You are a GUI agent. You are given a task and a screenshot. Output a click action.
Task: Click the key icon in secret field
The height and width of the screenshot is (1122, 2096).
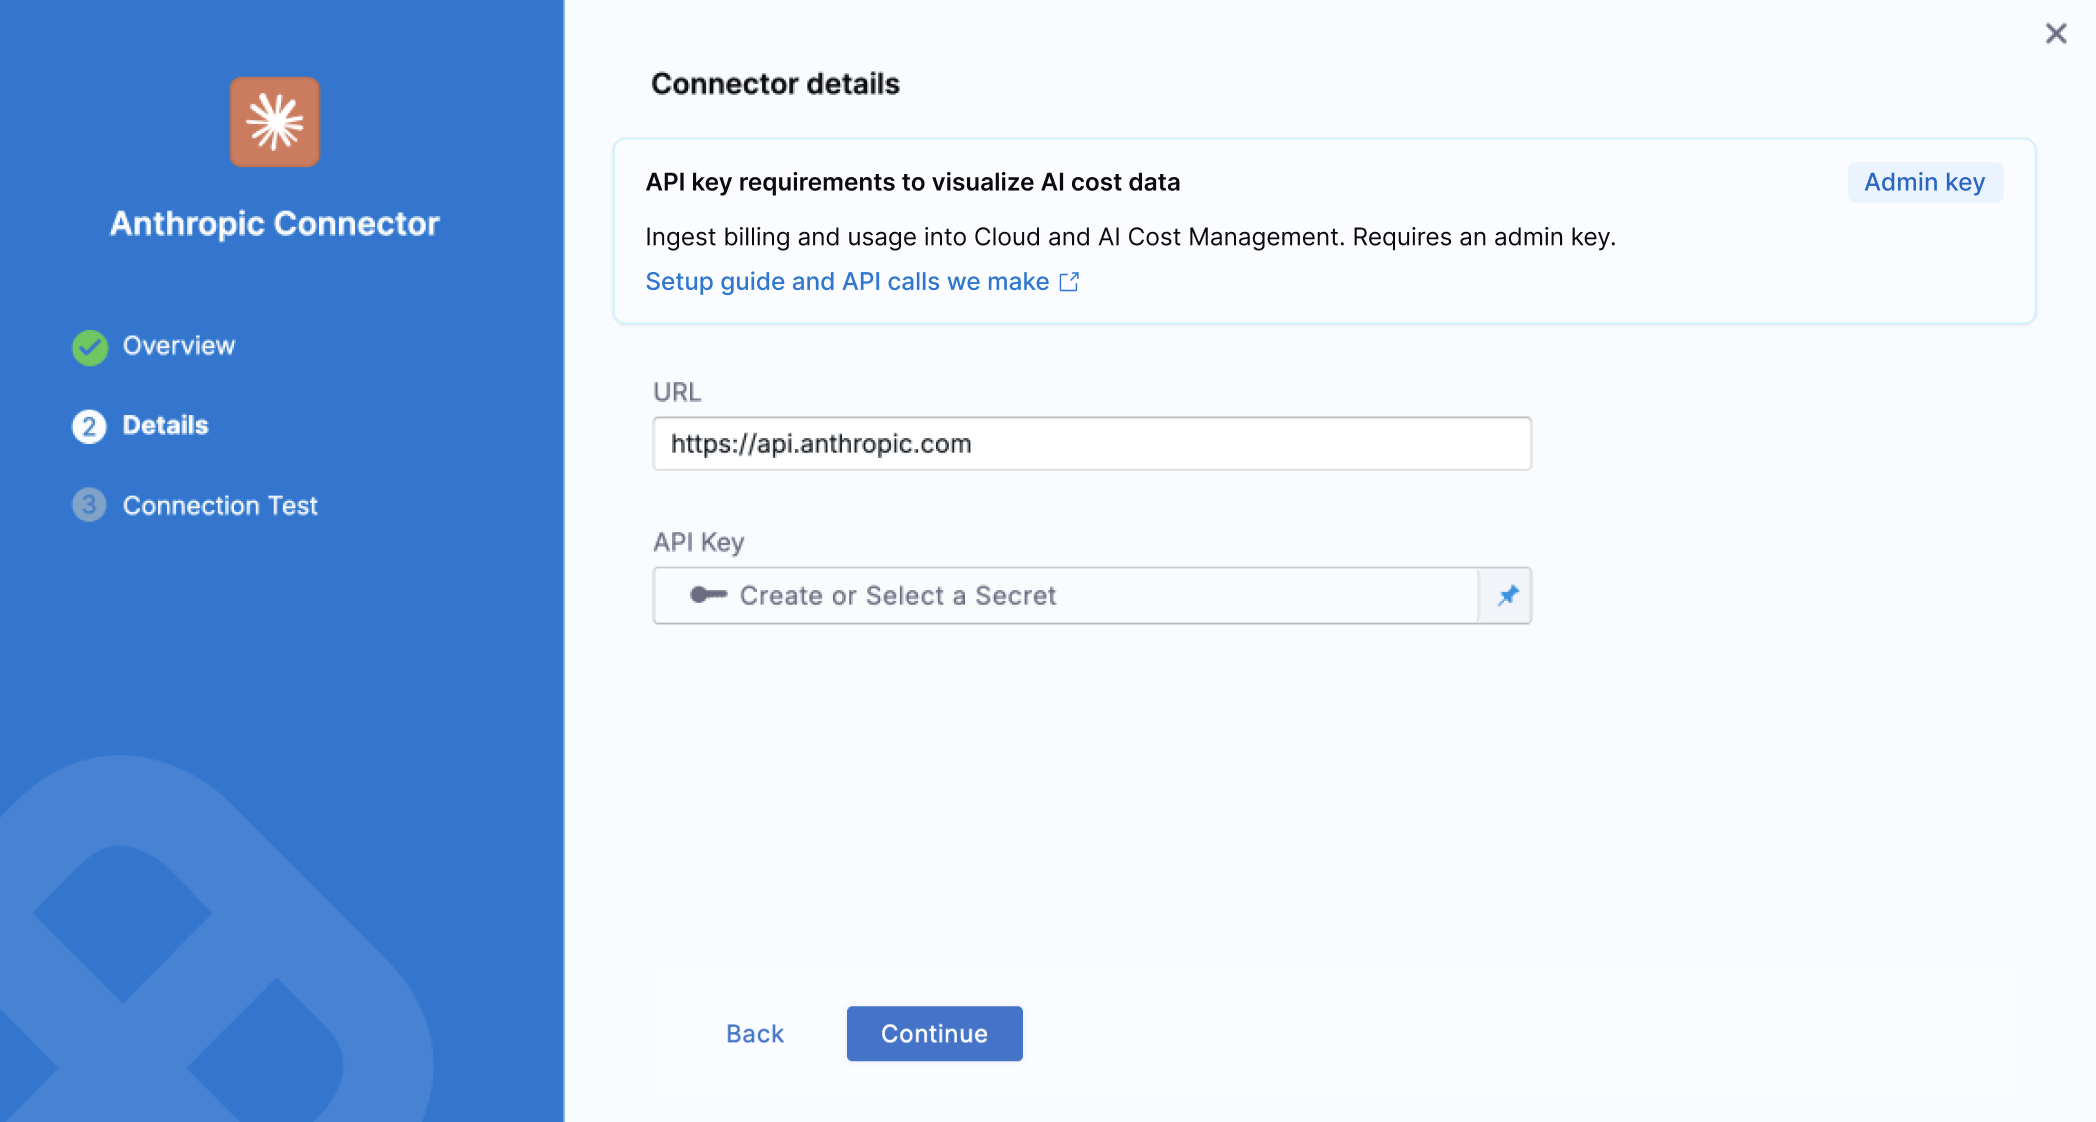(708, 595)
